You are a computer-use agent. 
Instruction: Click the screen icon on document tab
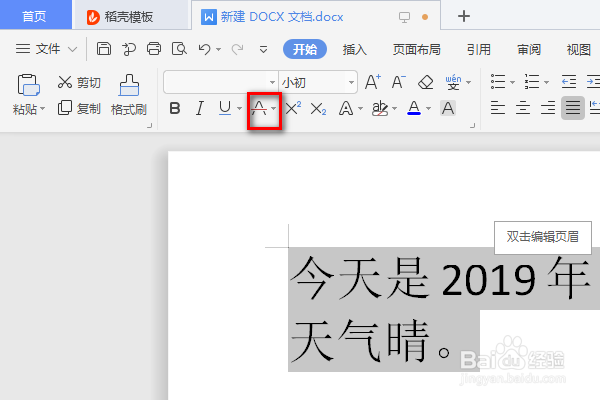click(404, 17)
